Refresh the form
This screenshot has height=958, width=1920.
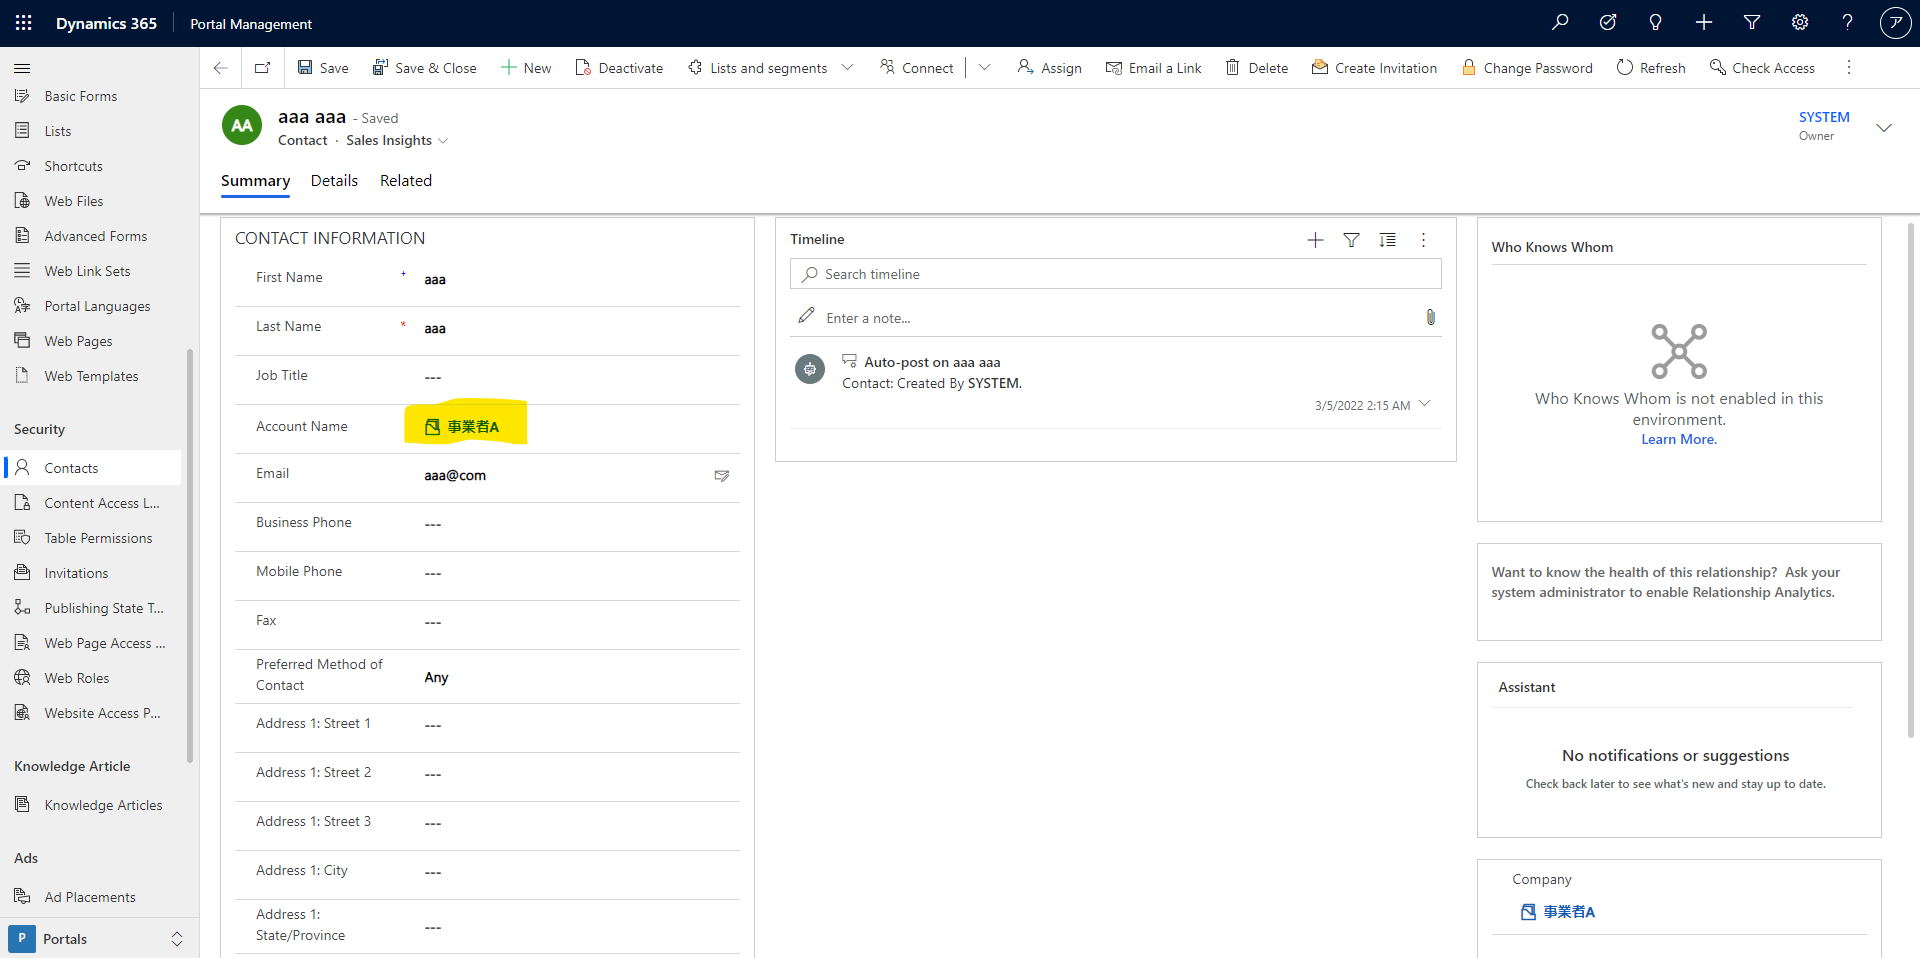[x=1651, y=68]
